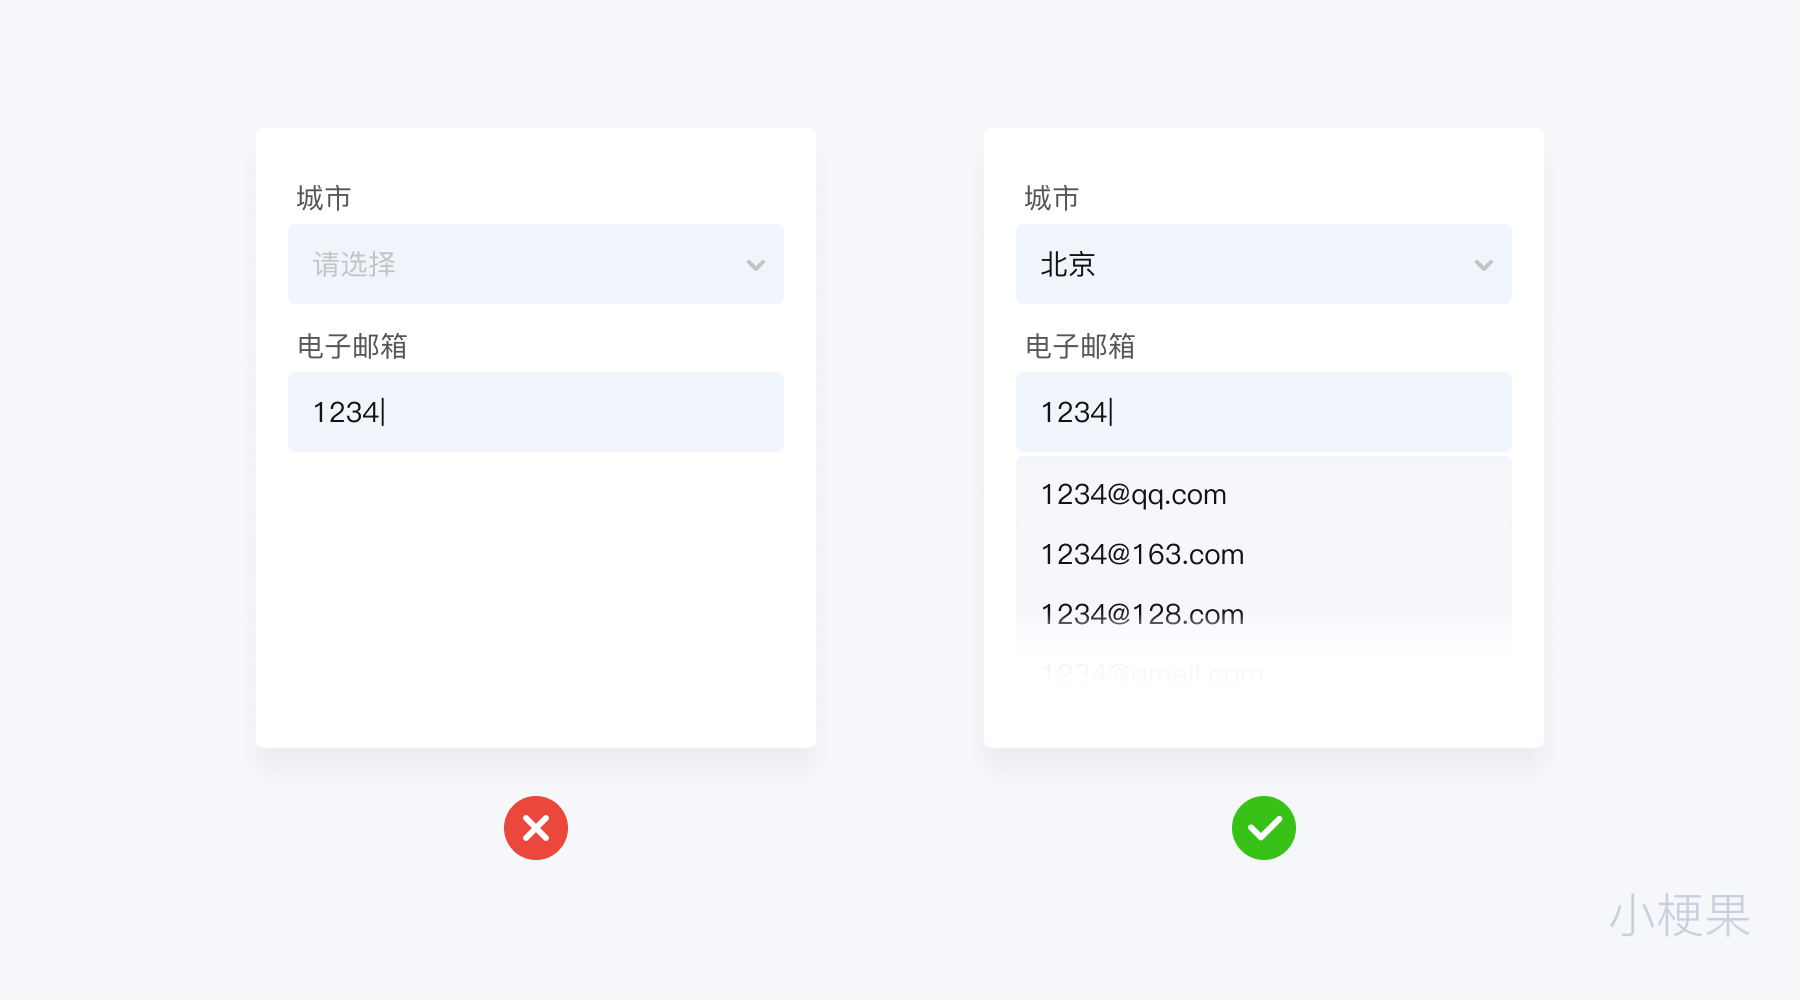Click the 电子邮箱 label above the left input
1800x1000 pixels.
pyautogui.click(x=350, y=346)
